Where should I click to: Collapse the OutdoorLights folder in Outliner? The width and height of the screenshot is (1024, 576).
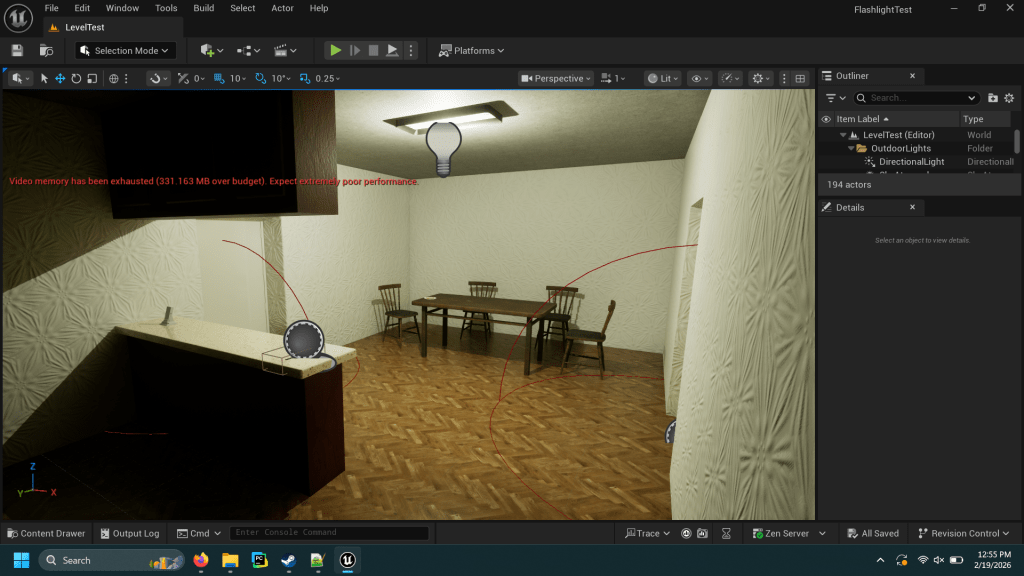[851, 148]
